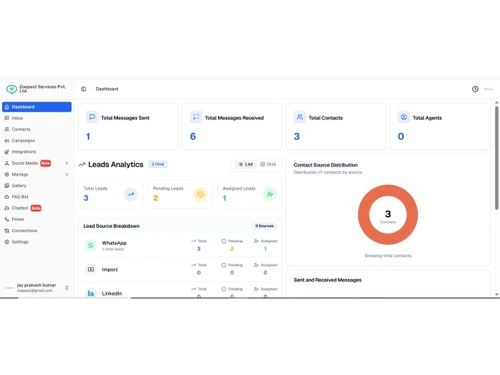Screen dimensions: 500x375
Task: Click the Contact Source Distribution heading
Action: (x=326, y=165)
